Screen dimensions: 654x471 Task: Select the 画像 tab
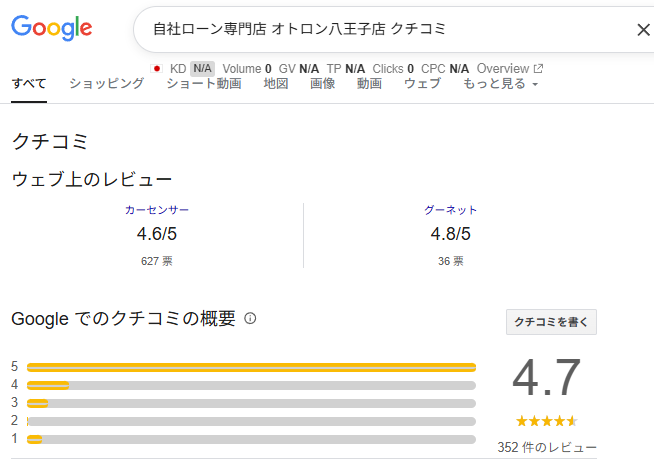tap(323, 84)
